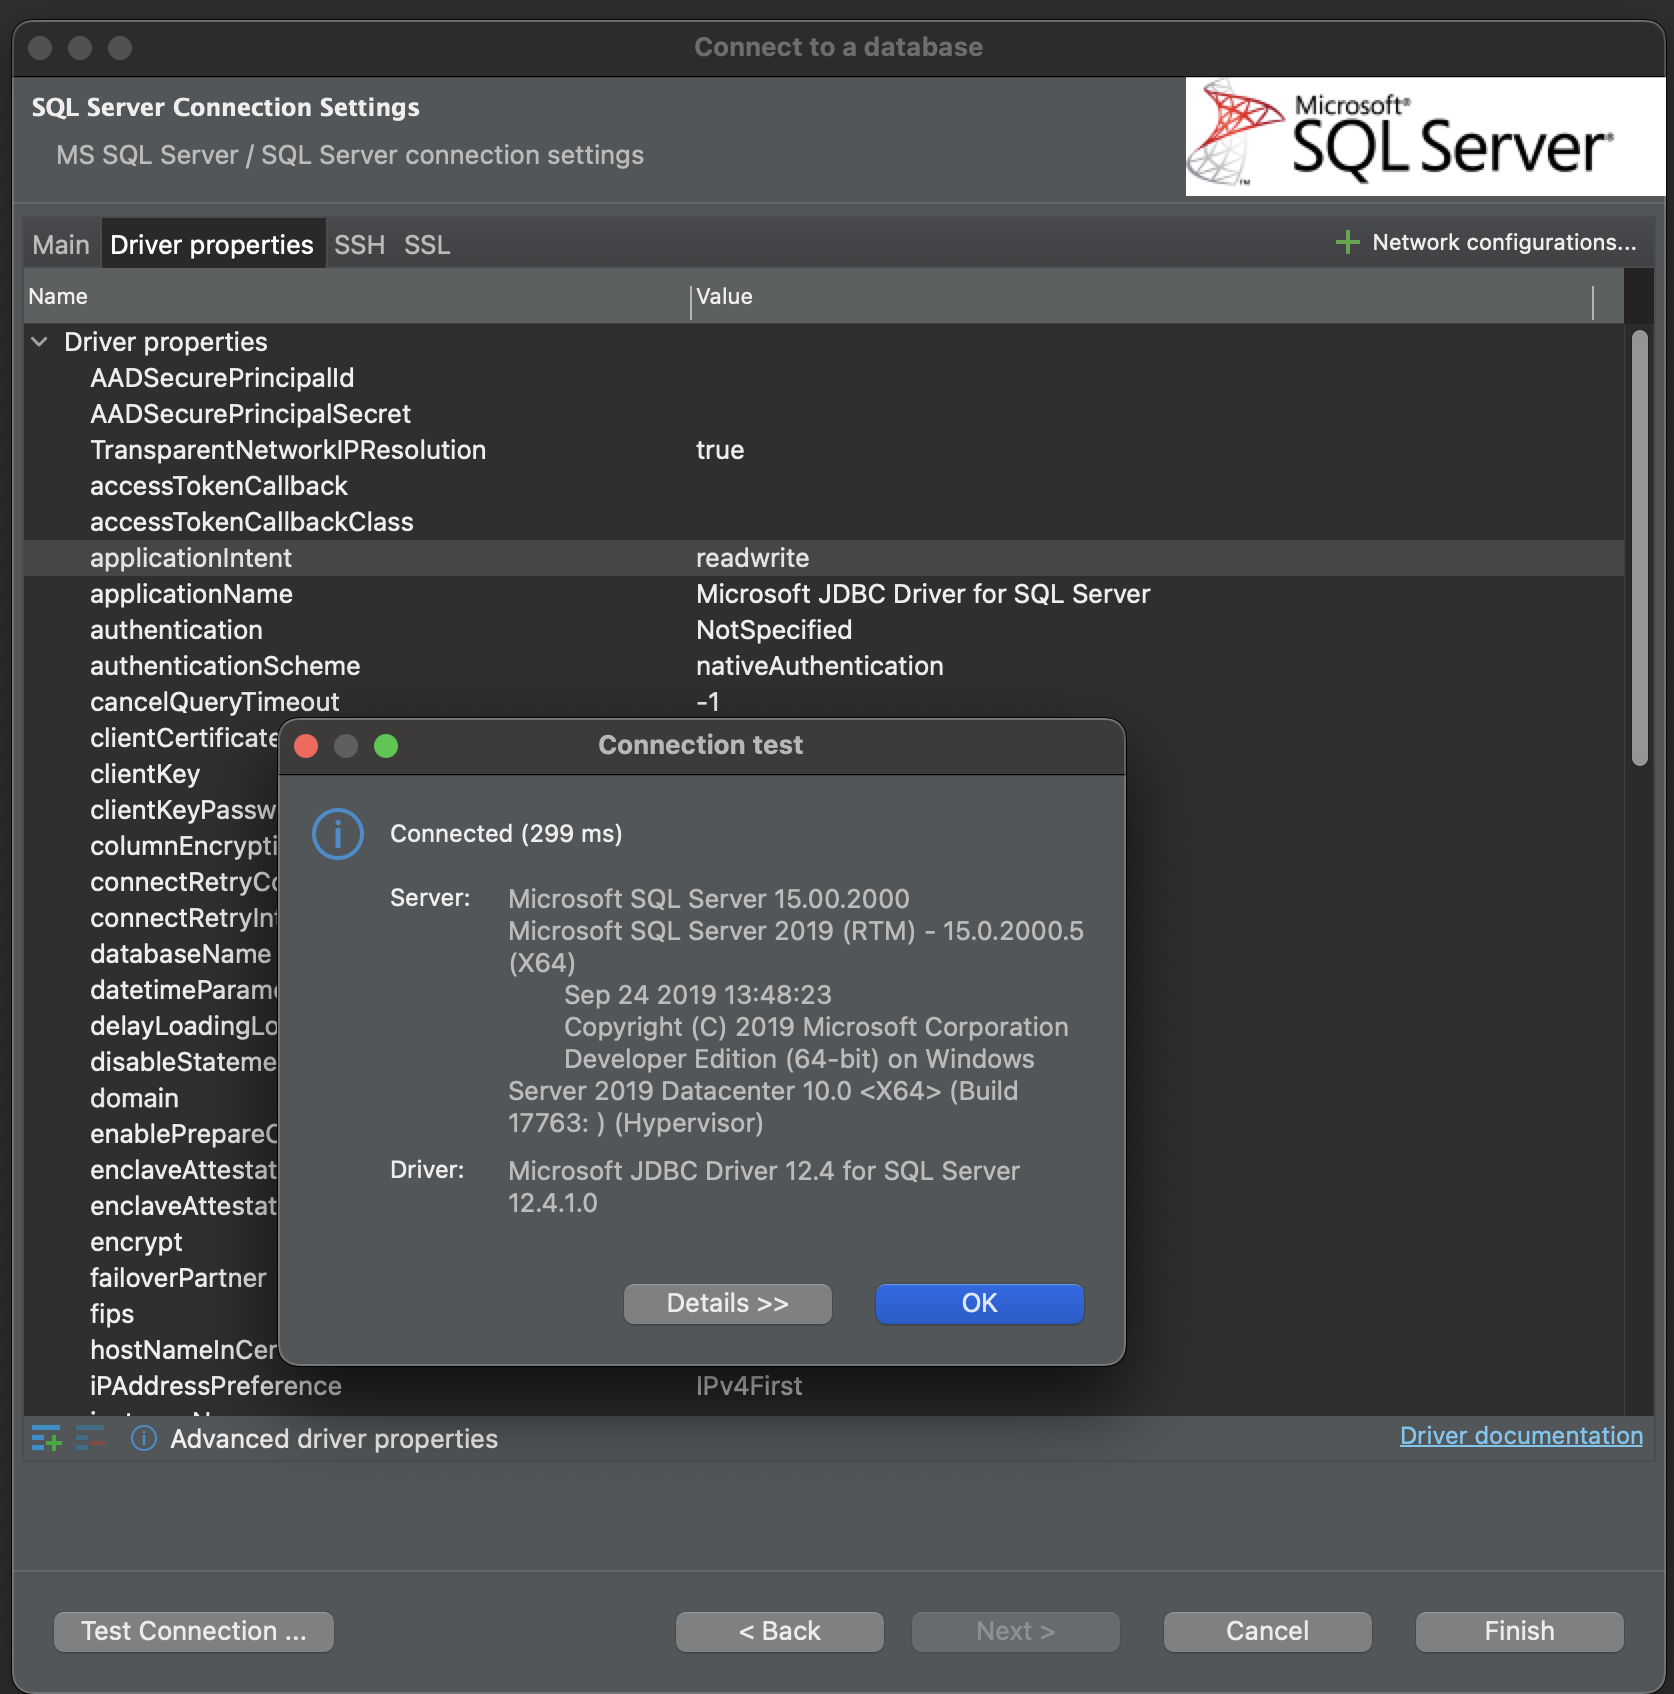Click the info icon in Connection test dialog
Screen dimensions: 1674x1694
(x=338, y=833)
